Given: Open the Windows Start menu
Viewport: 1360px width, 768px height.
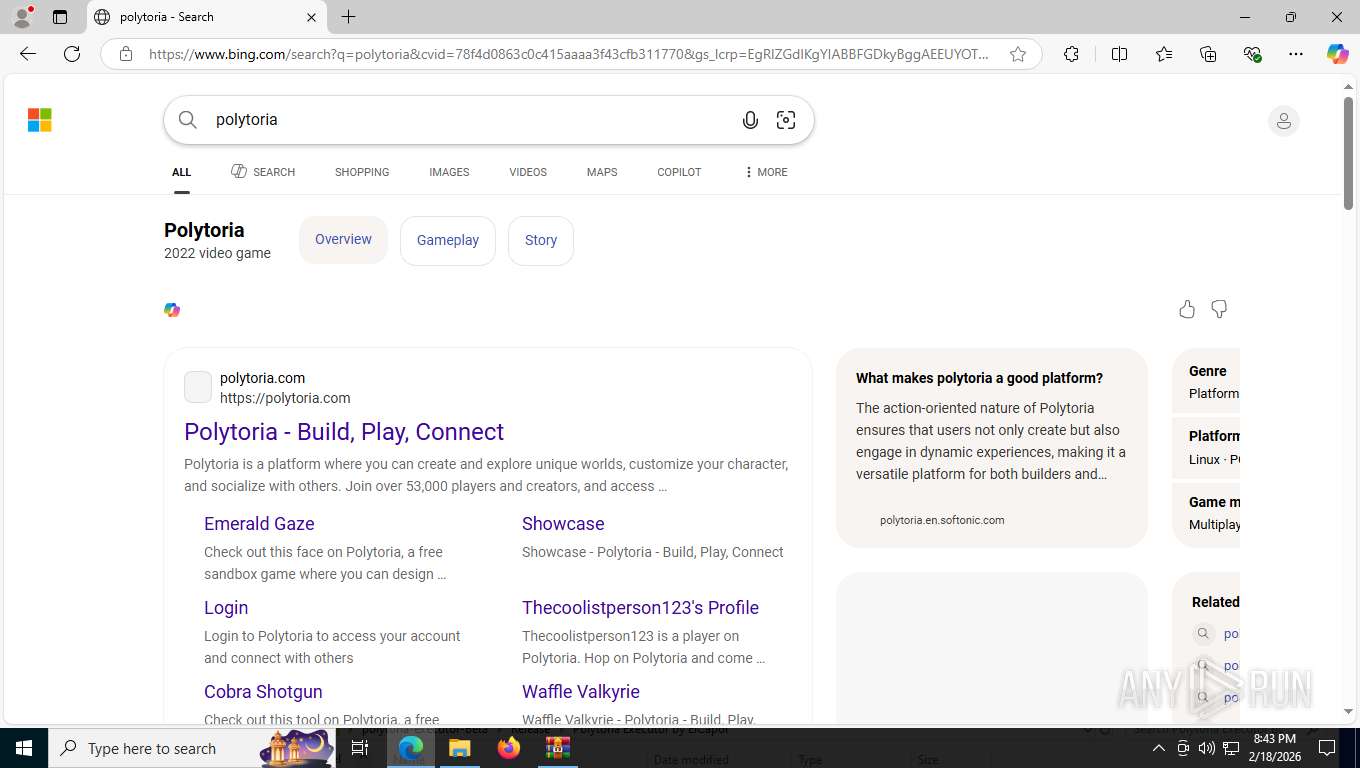Looking at the screenshot, I should (24, 748).
